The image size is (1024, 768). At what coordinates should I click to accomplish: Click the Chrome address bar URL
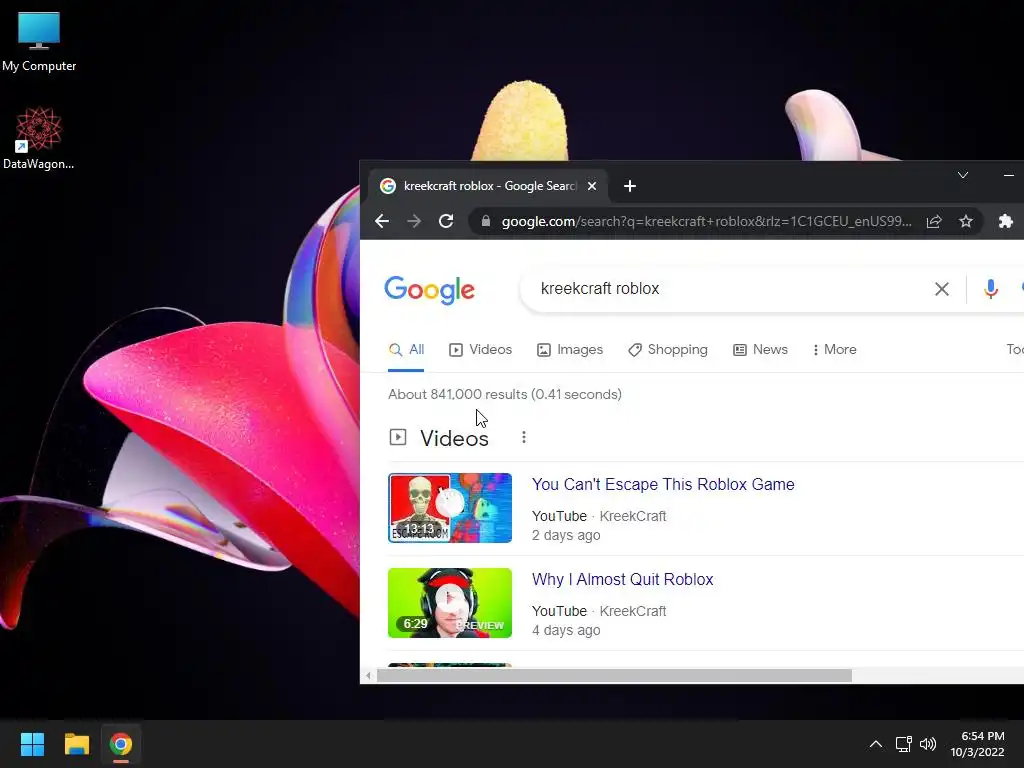(707, 221)
